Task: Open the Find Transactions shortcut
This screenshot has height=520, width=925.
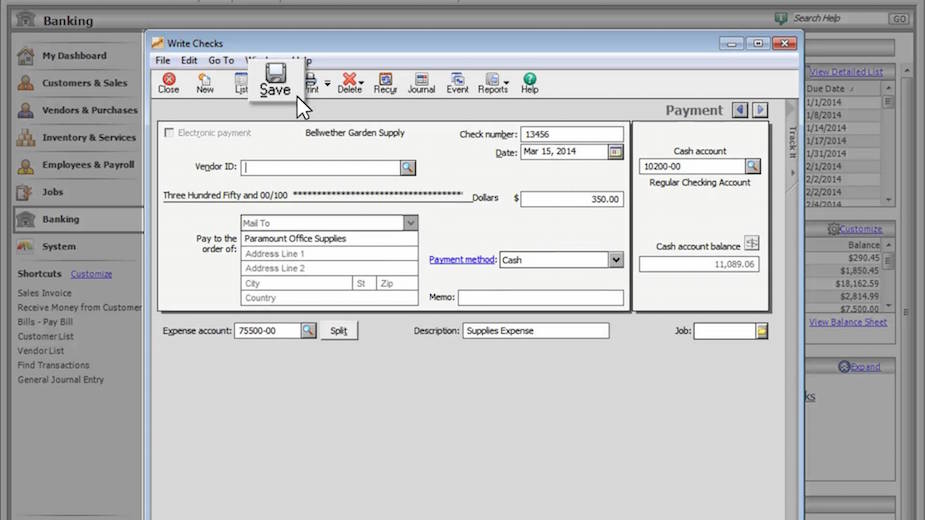Action: click(x=53, y=365)
